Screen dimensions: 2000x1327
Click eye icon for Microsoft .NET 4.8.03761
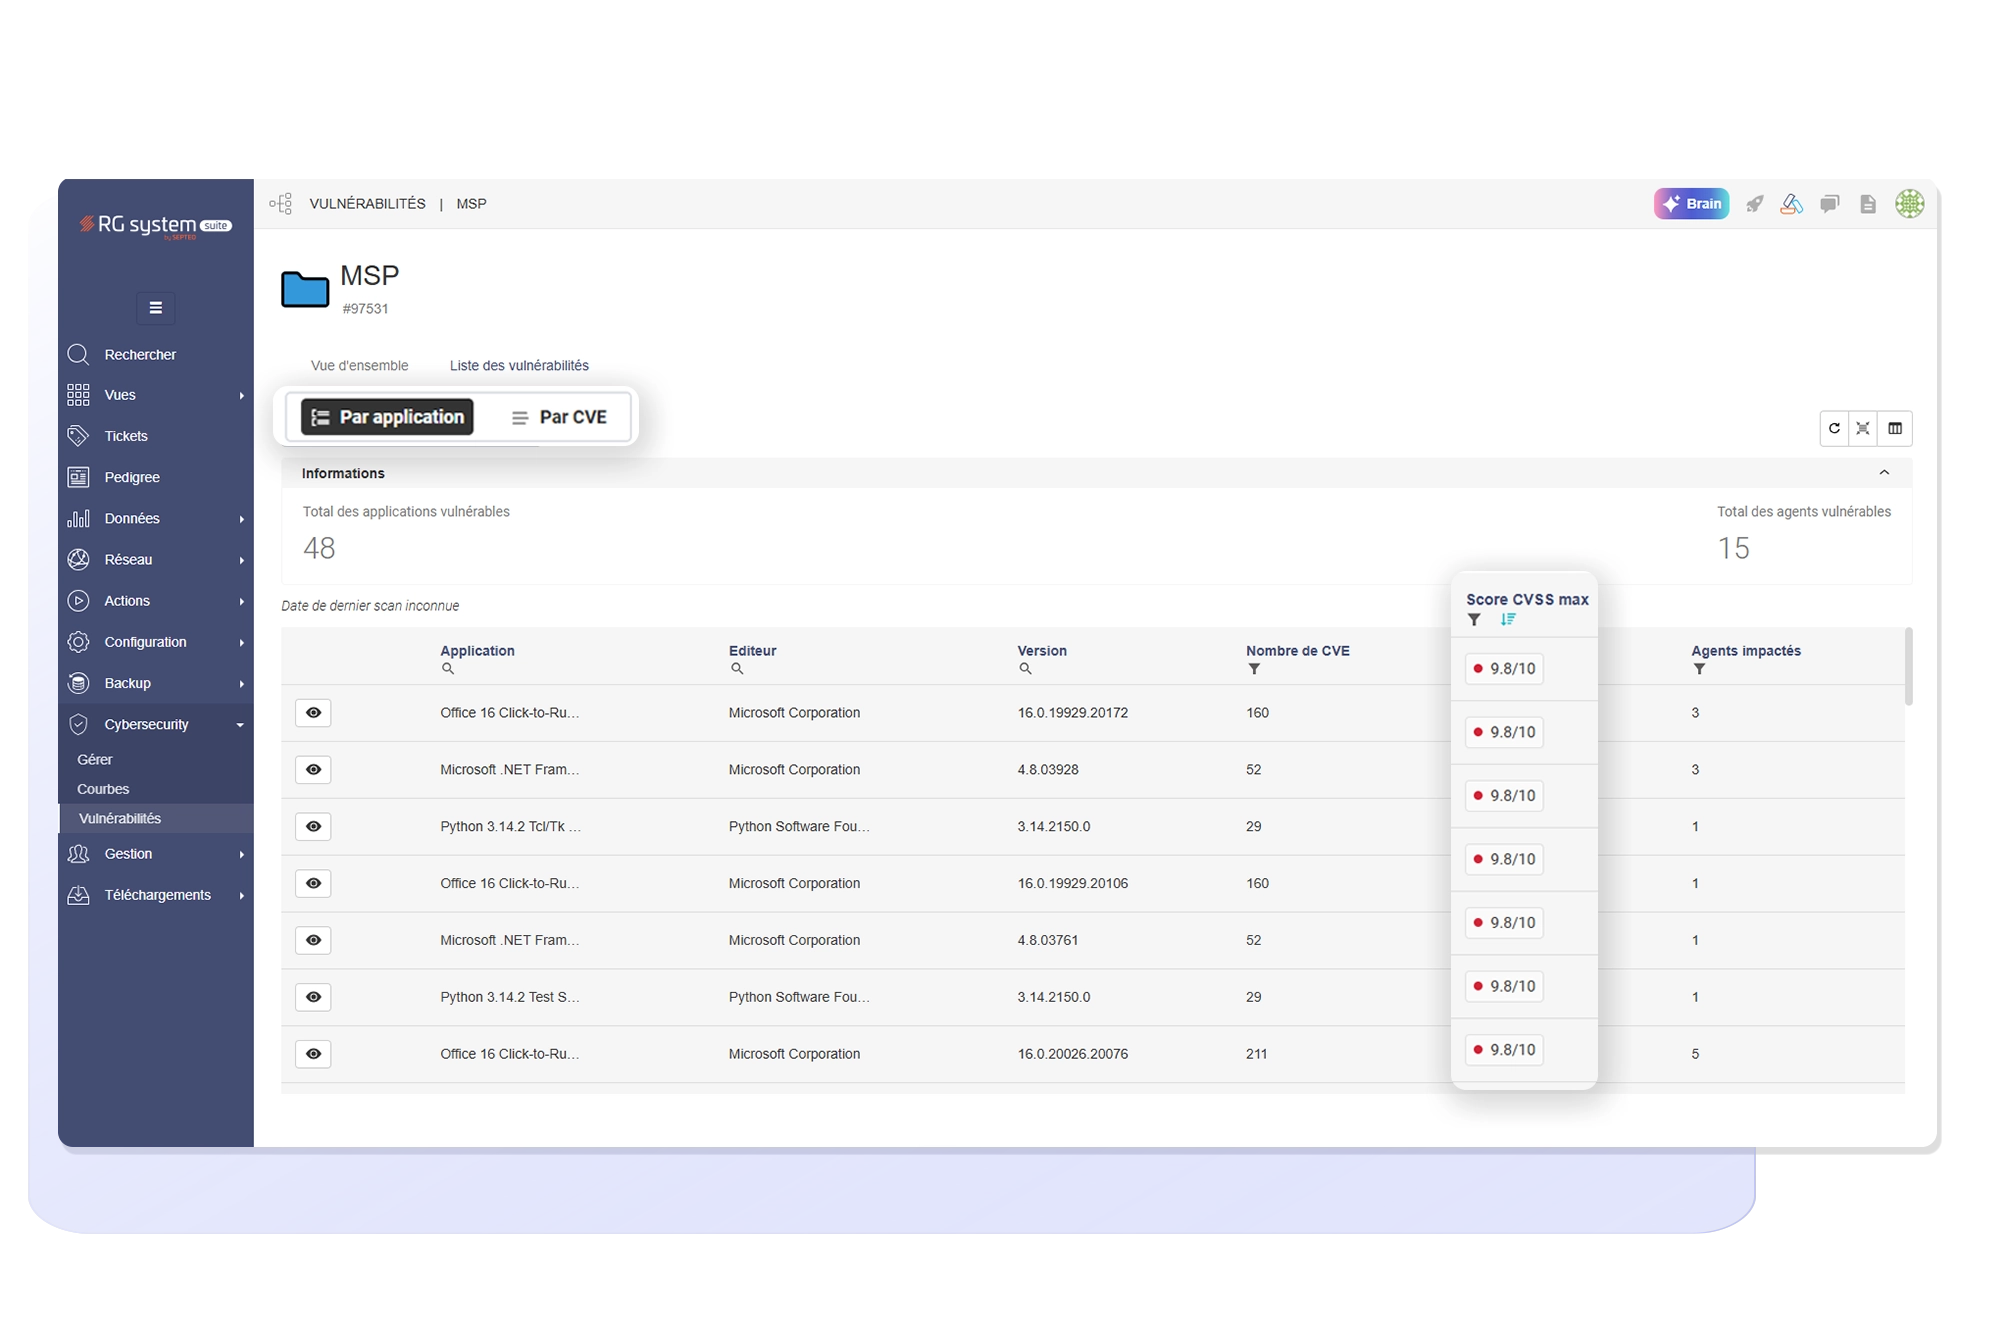click(313, 940)
